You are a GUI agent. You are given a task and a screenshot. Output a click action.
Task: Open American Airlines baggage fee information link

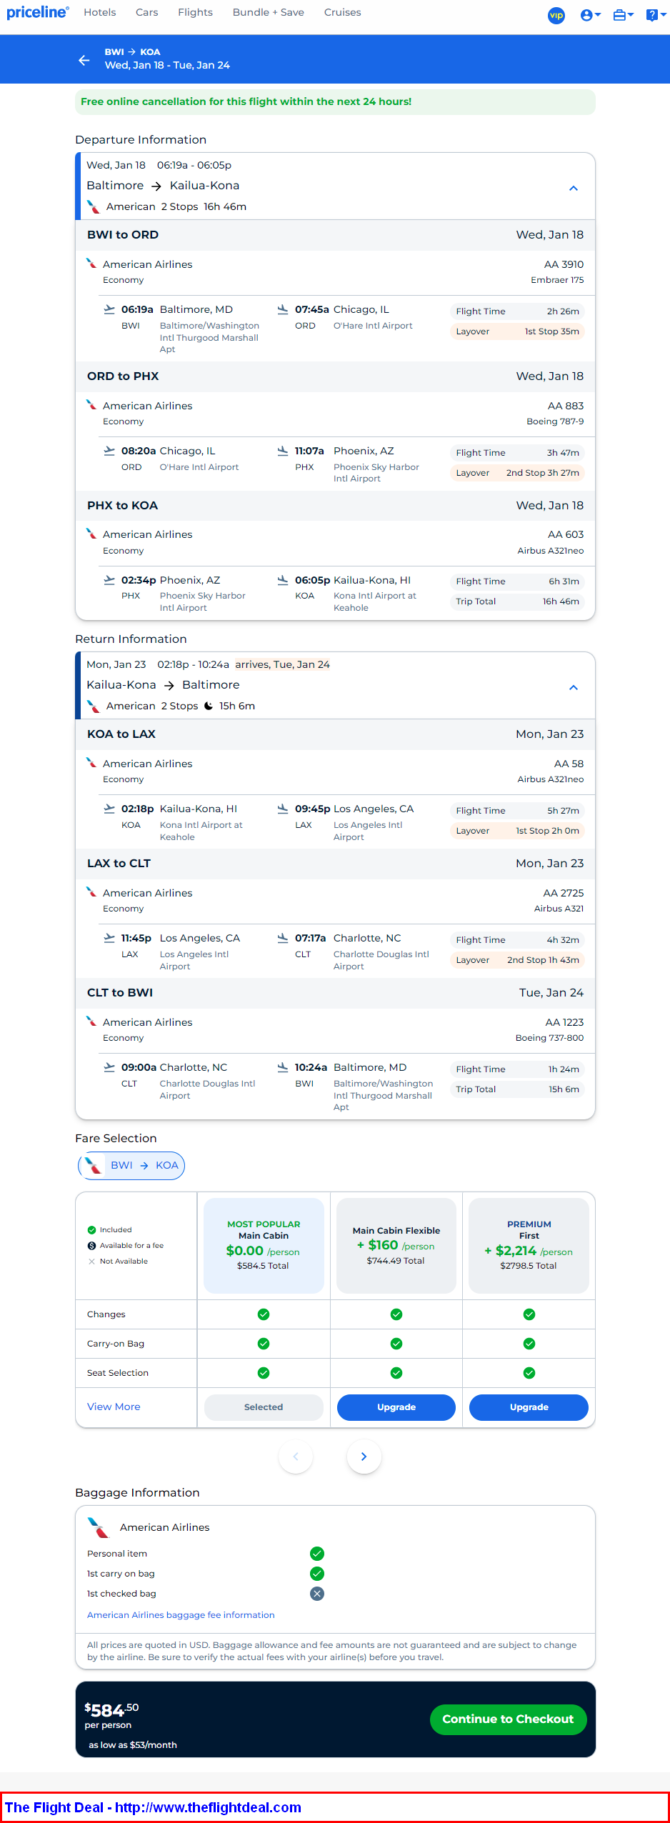tap(181, 1614)
